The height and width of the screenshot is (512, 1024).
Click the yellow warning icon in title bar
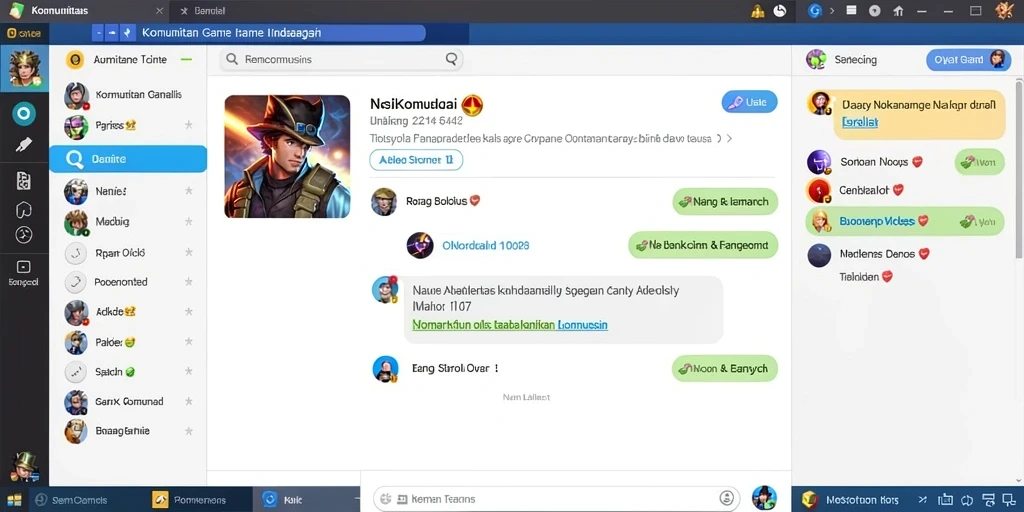[758, 10]
